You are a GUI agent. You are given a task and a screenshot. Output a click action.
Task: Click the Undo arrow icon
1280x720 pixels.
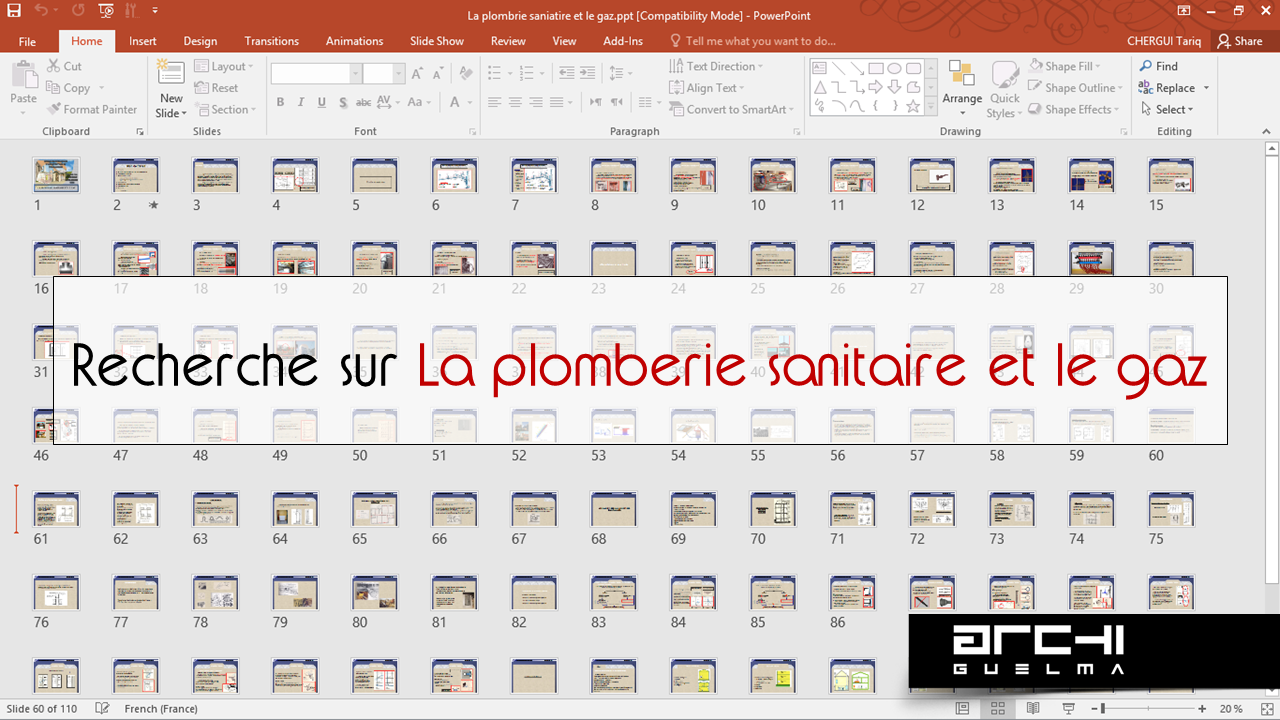[x=42, y=11]
